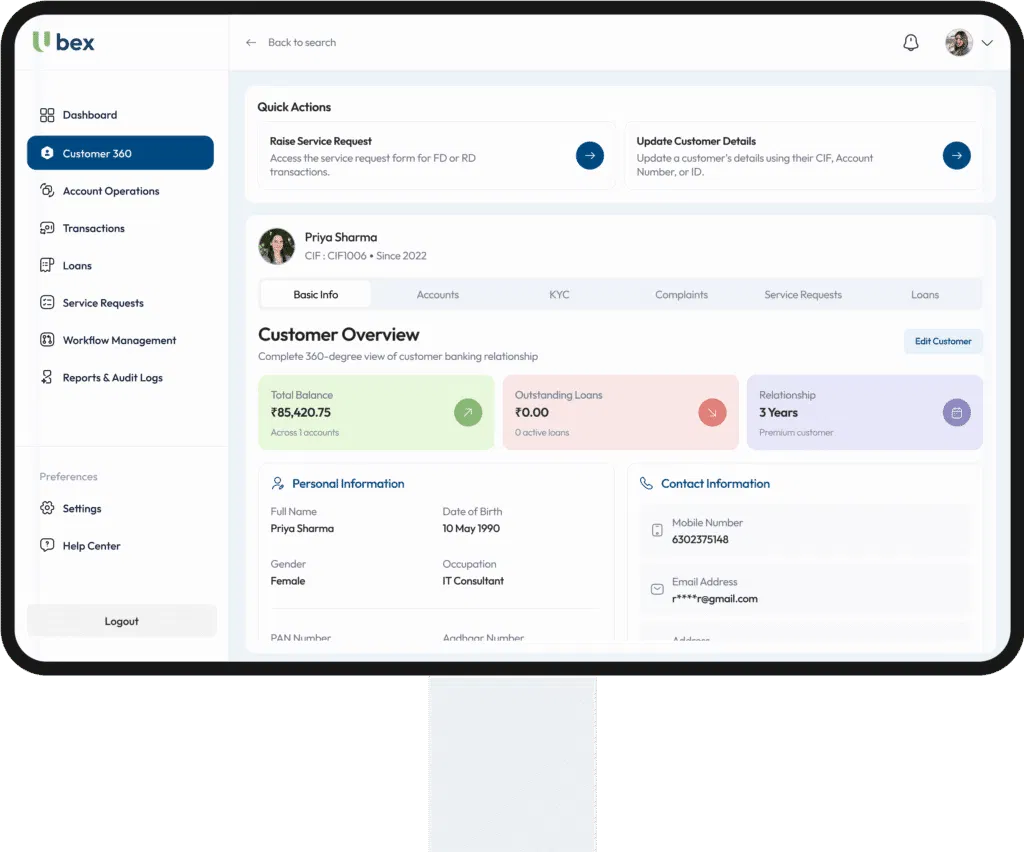Open the Complaints tab
Image resolution: width=1024 pixels, height=852 pixels.
(681, 295)
